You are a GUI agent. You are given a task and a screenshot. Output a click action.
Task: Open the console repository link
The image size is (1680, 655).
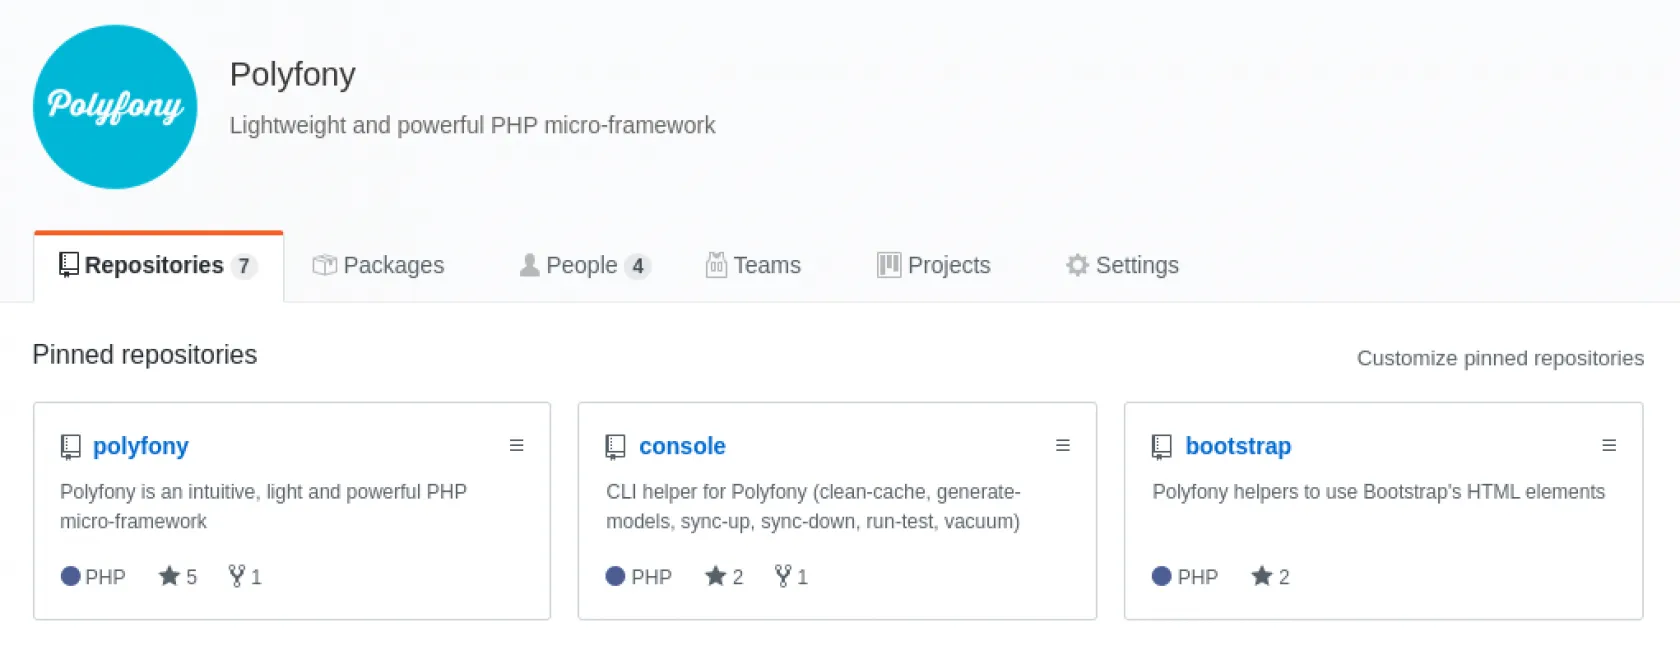(x=682, y=446)
